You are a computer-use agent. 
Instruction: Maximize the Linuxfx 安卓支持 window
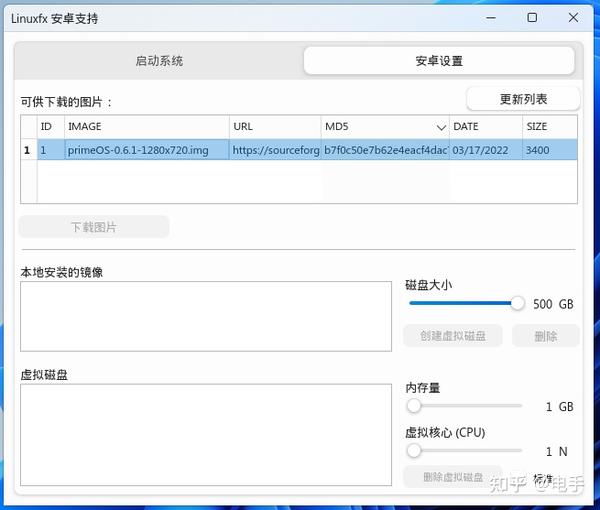click(x=532, y=18)
